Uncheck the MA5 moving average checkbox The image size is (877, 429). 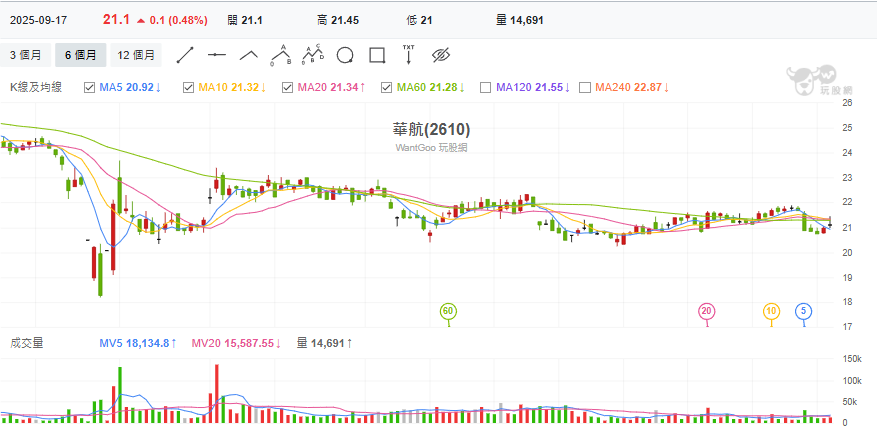(90, 88)
